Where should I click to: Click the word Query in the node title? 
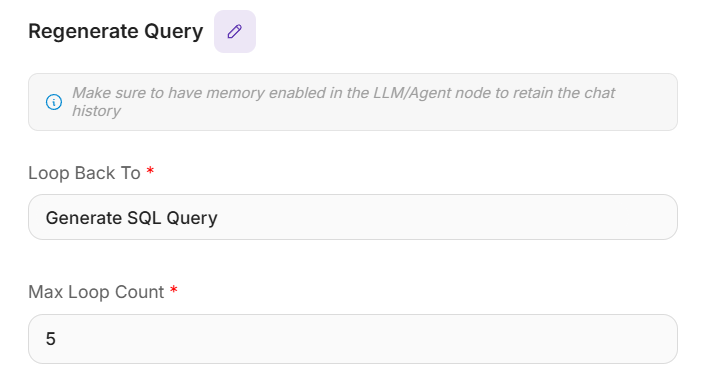coord(174,32)
